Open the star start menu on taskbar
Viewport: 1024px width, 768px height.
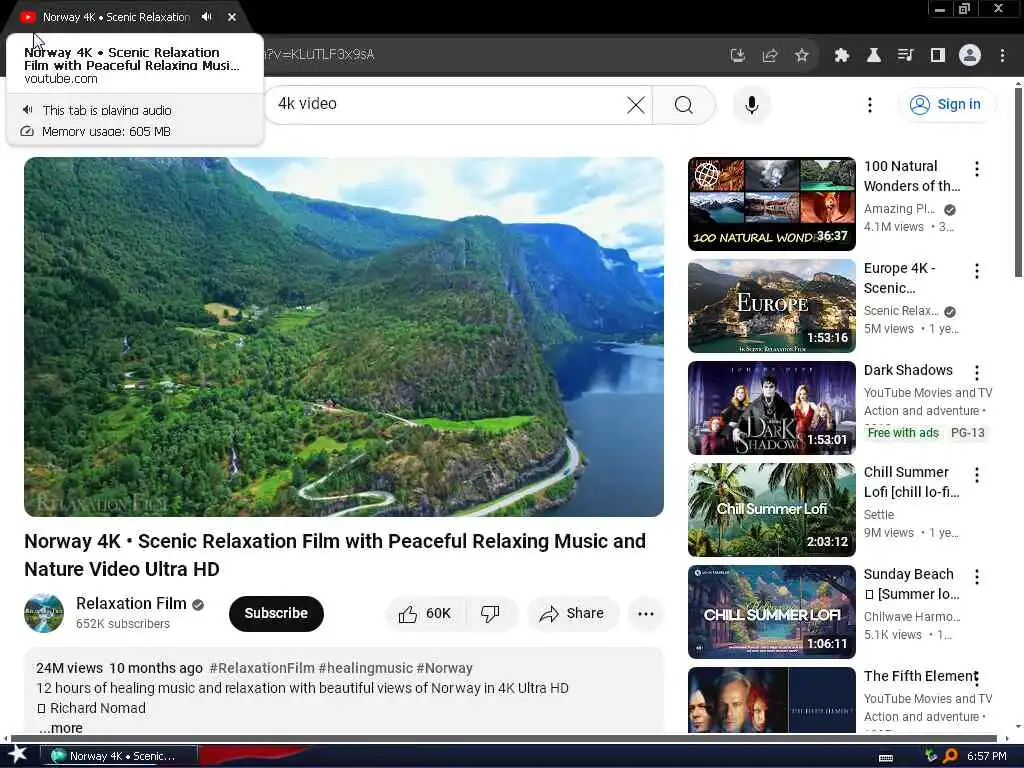coord(18,755)
